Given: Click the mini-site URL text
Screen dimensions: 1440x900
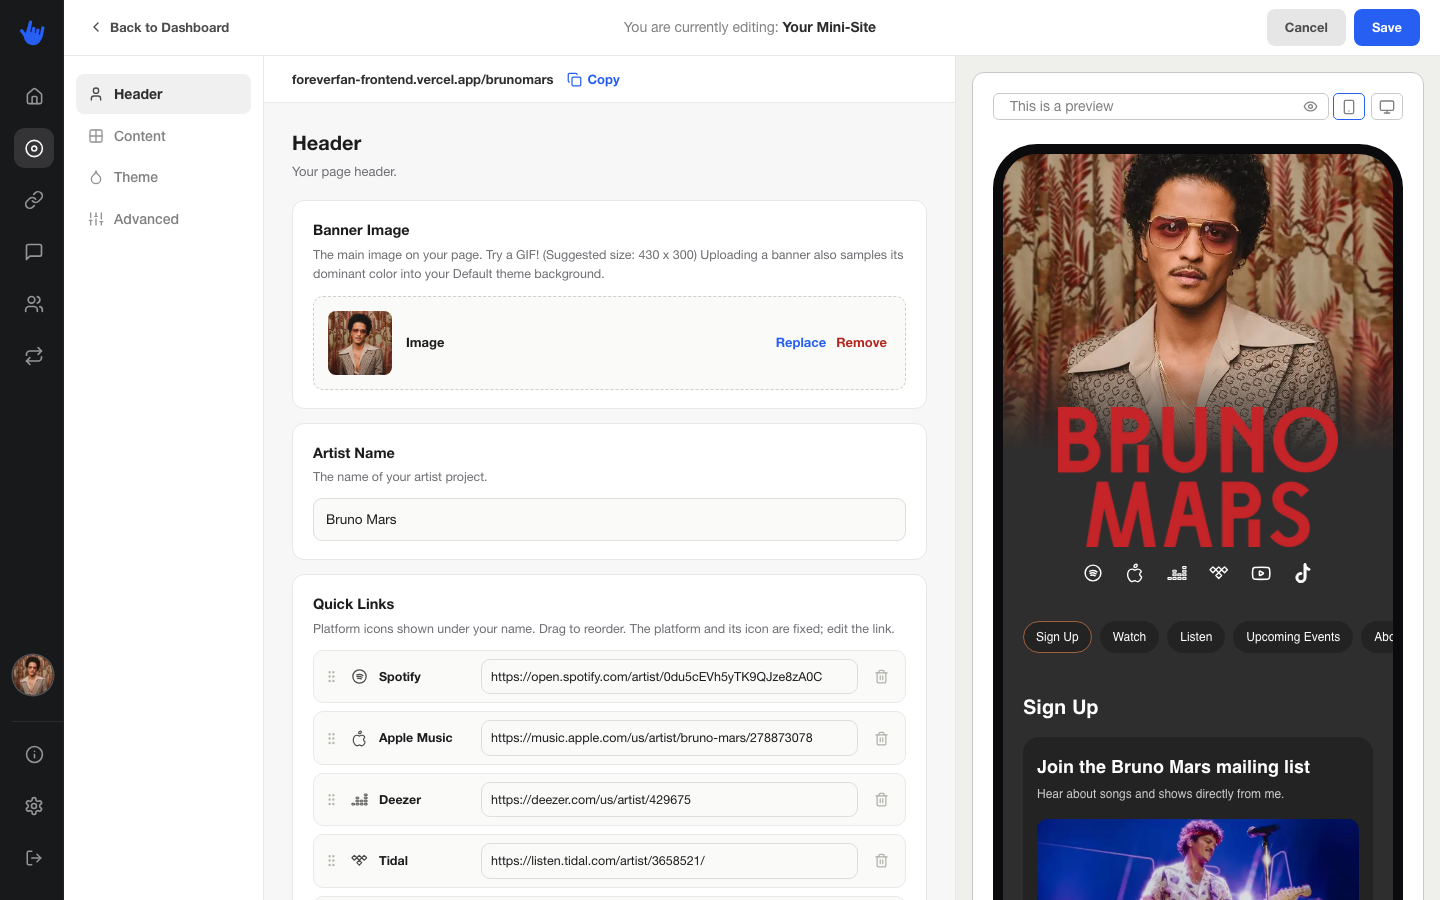Looking at the screenshot, I should (422, 80).
